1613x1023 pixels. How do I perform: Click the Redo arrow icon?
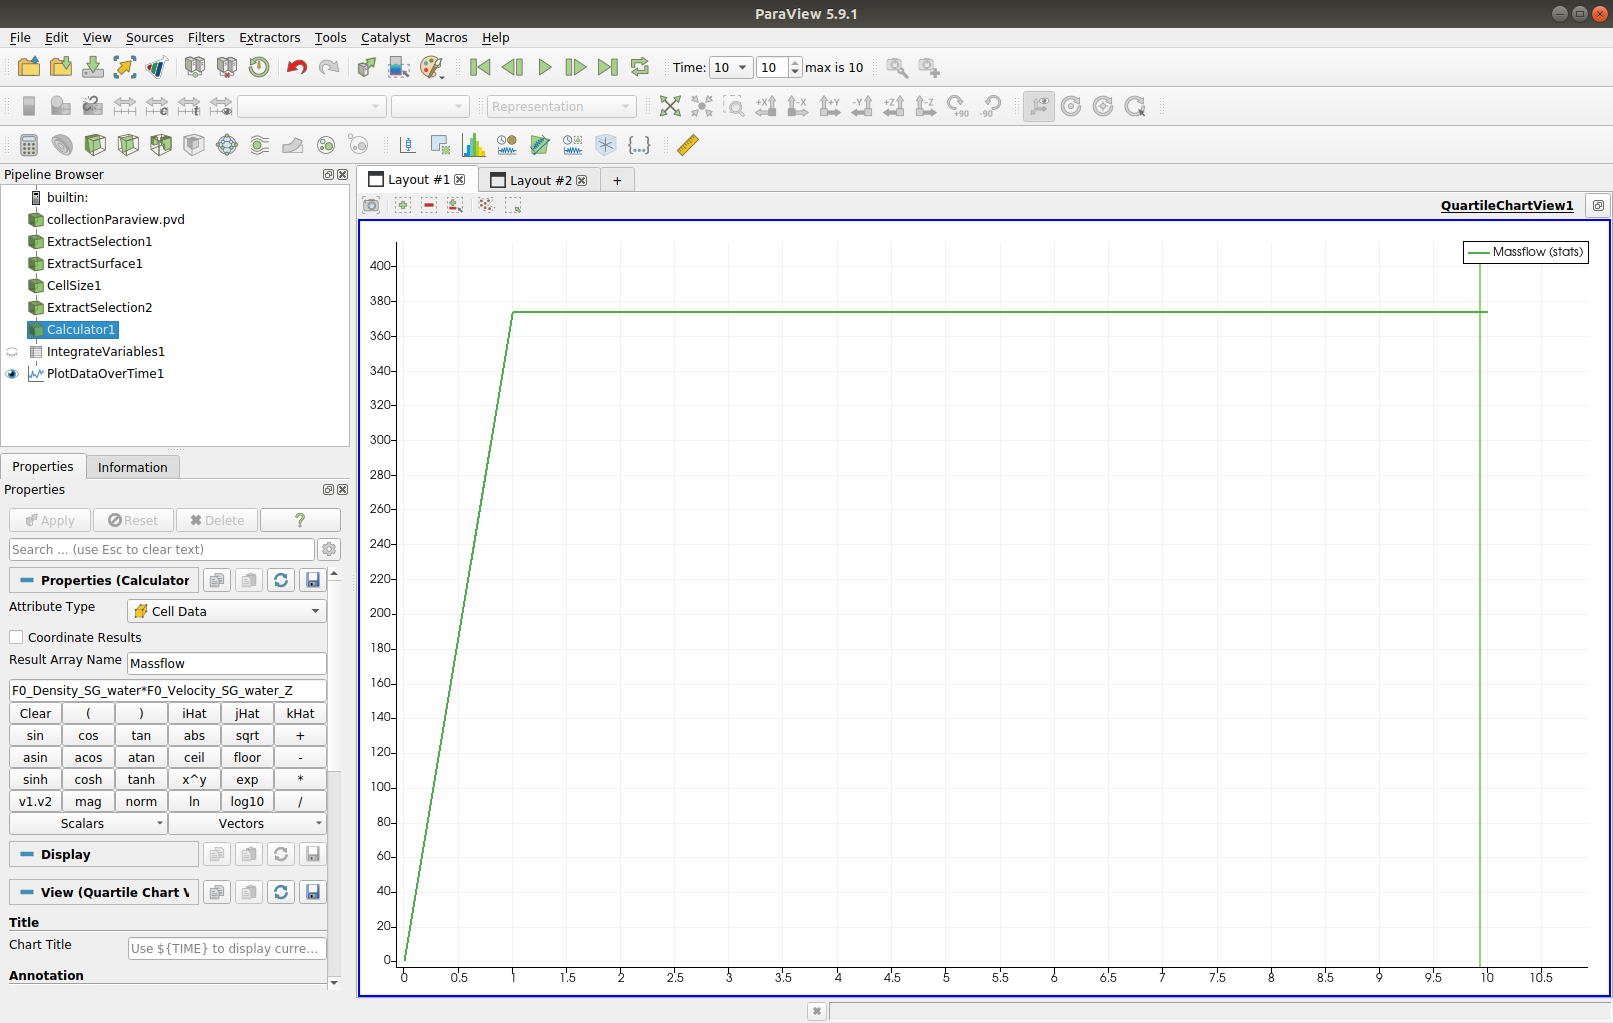[329, 67]
